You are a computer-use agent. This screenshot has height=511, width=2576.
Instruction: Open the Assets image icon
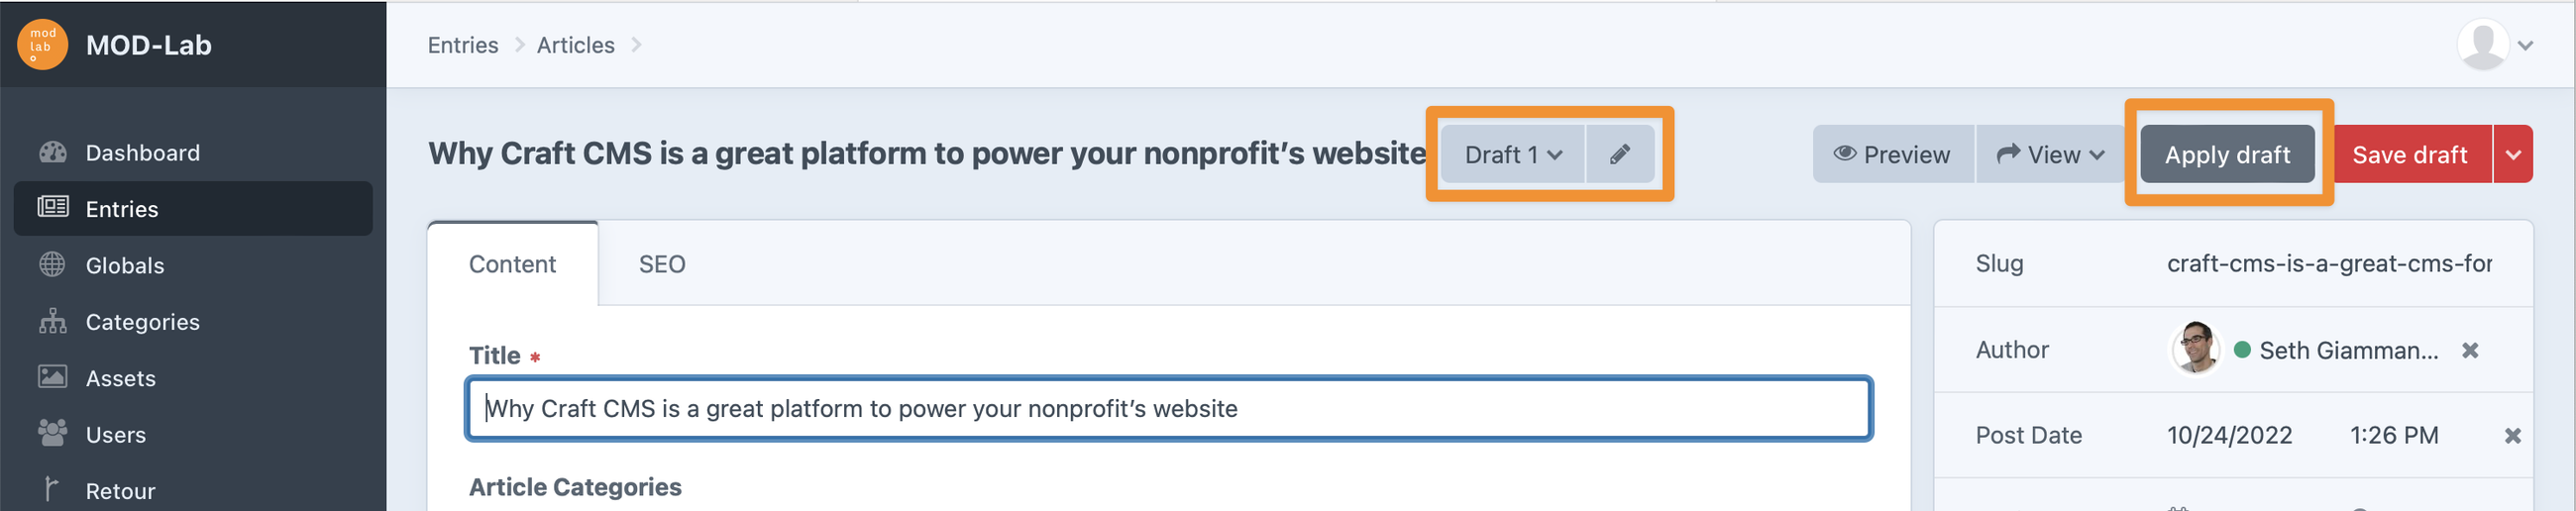pyautogui.click(x=52, y=377)
